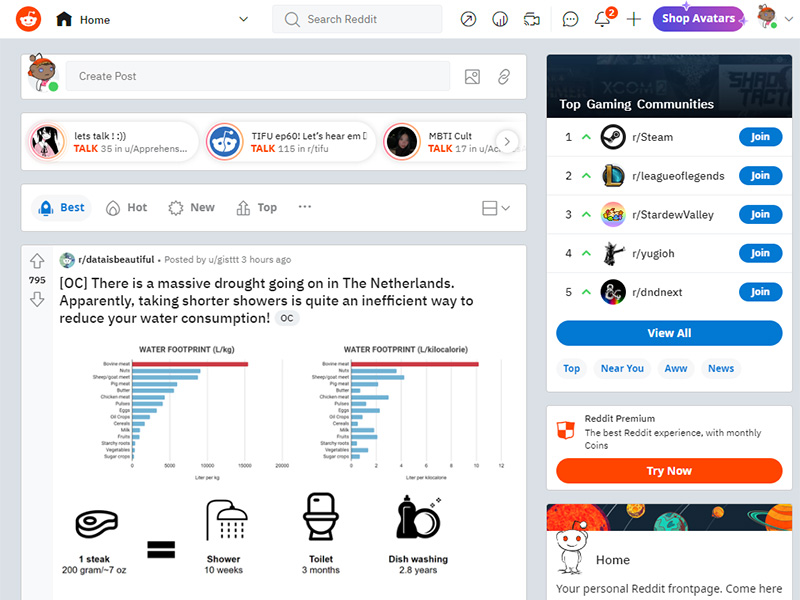Downvote the dataisbeautiful drought post
This screenshot has height=600, width=800.
point(37,299)
